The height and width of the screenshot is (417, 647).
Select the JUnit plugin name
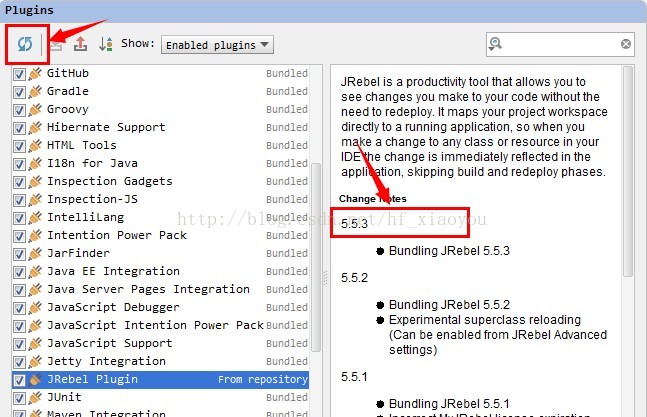(64, 398)
